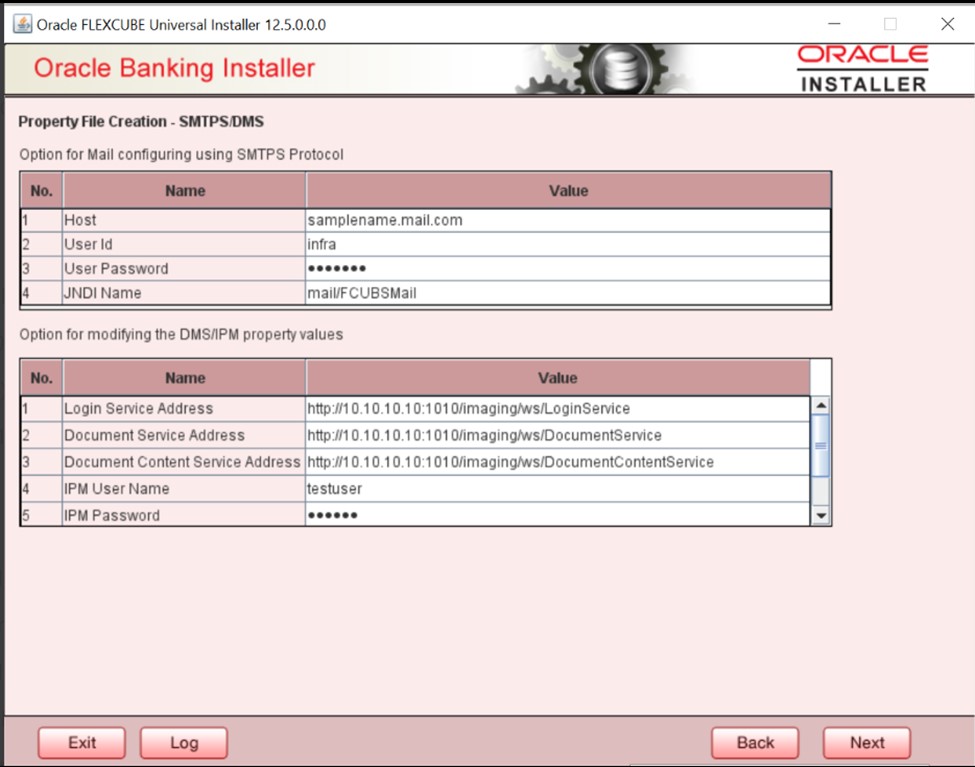
Task: Edit the Login Service Address URL value
Action: pyautogui.click(x=557, y=409)
